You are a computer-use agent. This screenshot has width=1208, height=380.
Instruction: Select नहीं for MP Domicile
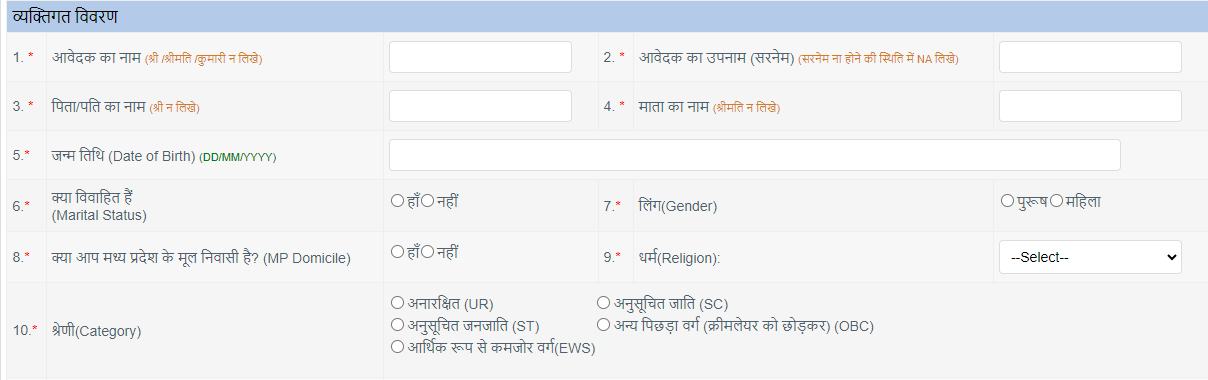tap(427, 252)
